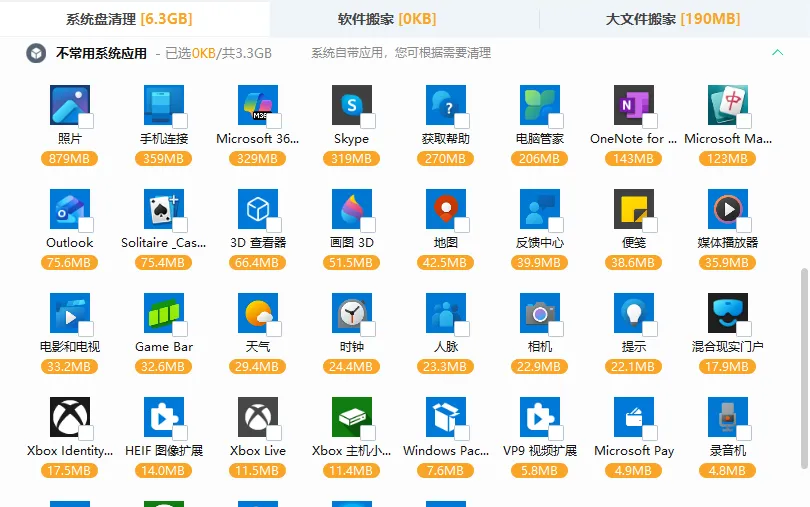810x507 pixels.
Task: Click the 混合现实门户 app icon
Action: 728,313
